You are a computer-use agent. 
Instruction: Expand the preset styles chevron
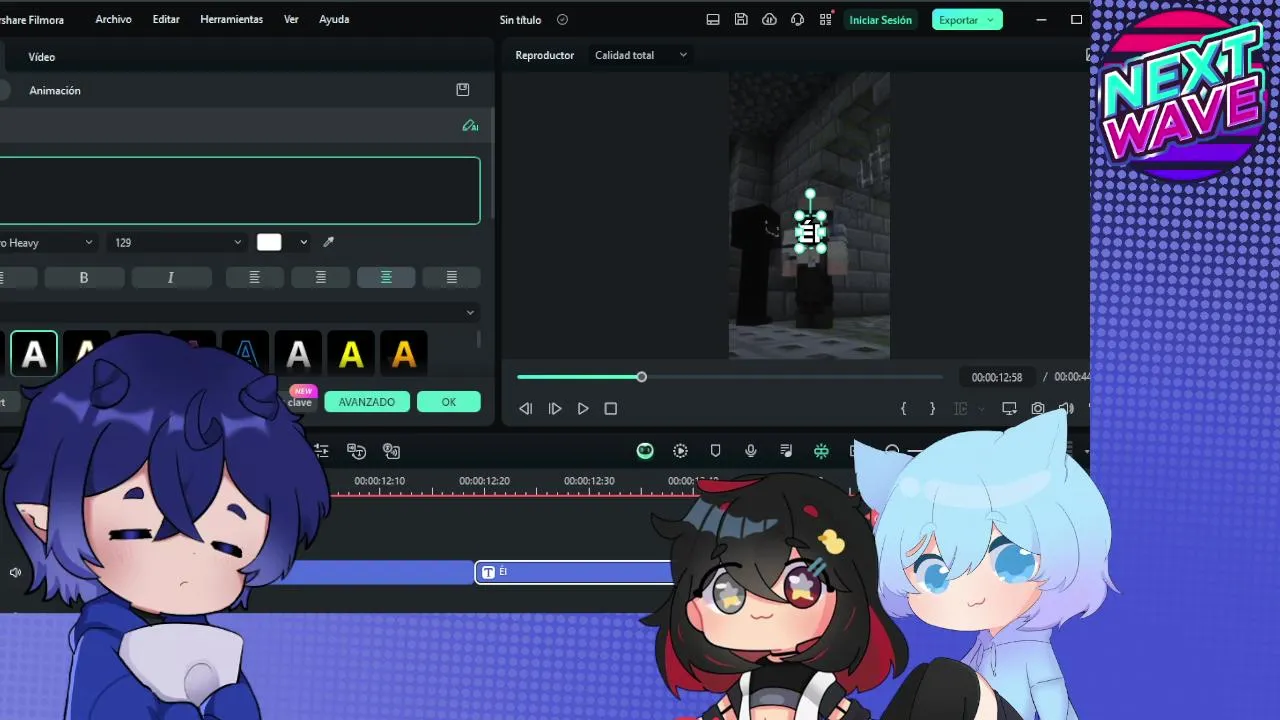(x=470, y=312)
